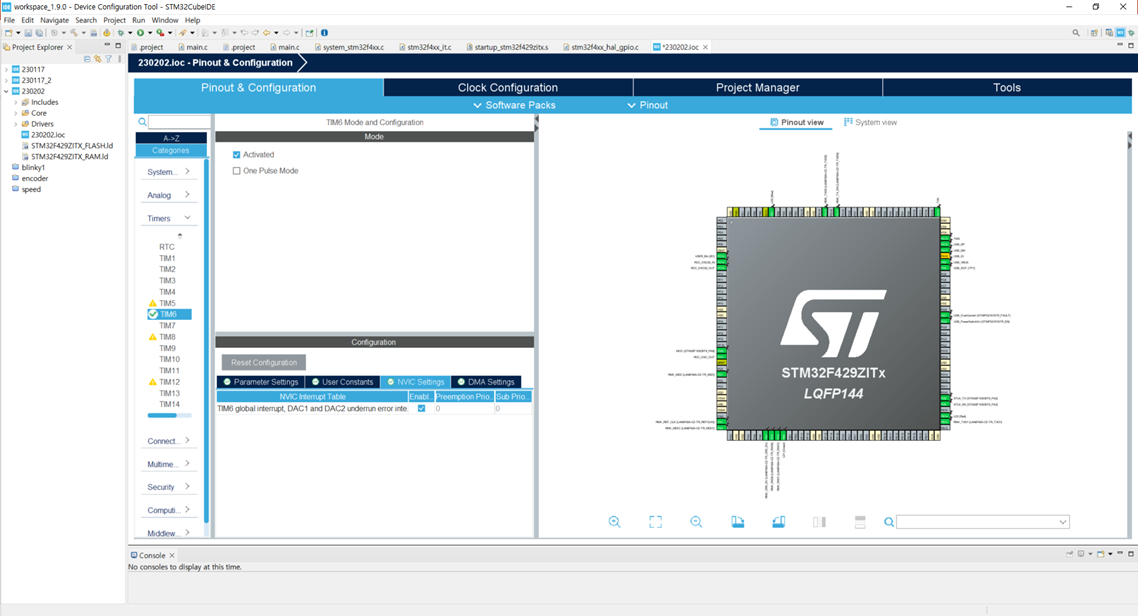Save the current file from toolbar
The width and height of the screenshot is (1138, 616).
(x=28, y=33)
